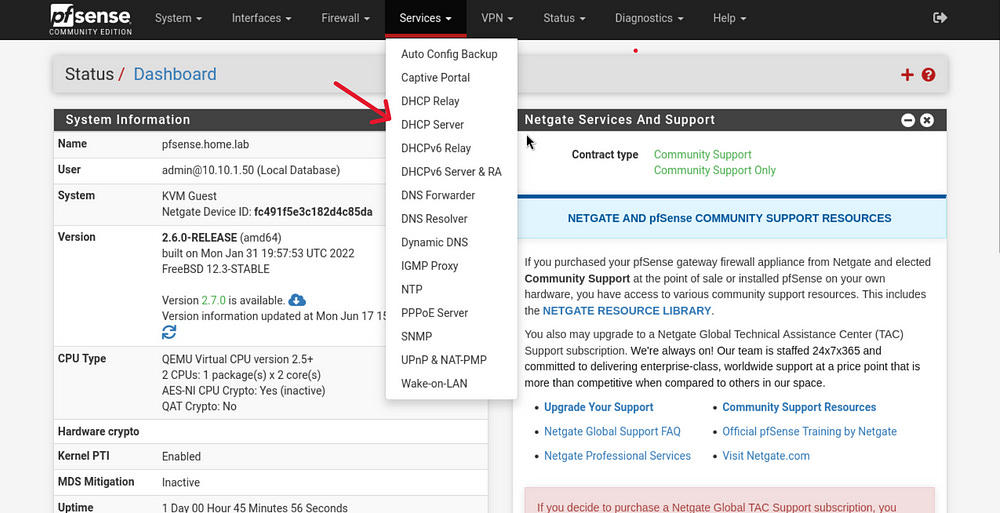
Task: Click Visit Netgate.com link
Action: pyautogui.click(x=766, y=456)
